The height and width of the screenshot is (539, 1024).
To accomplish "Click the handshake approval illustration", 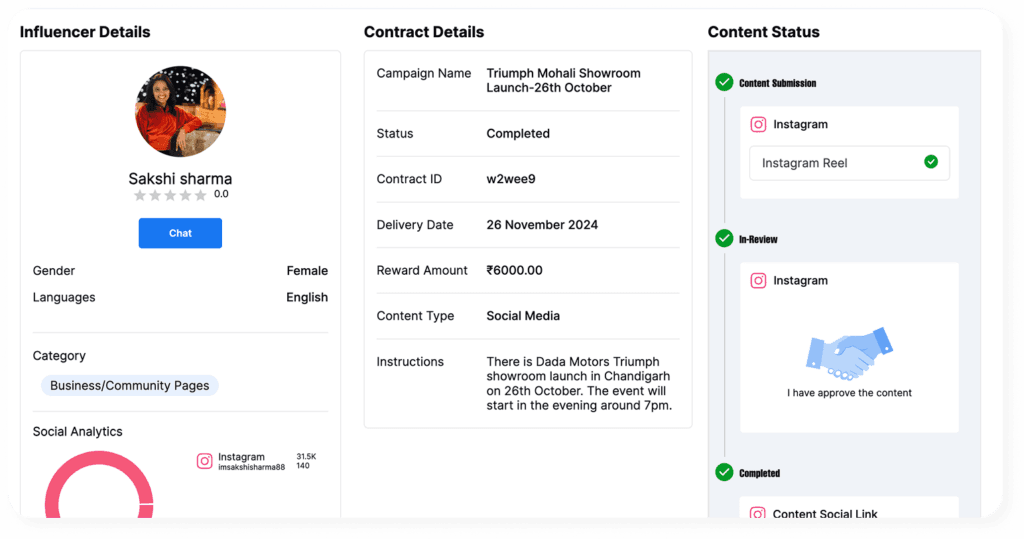I will tap(849, 352).
